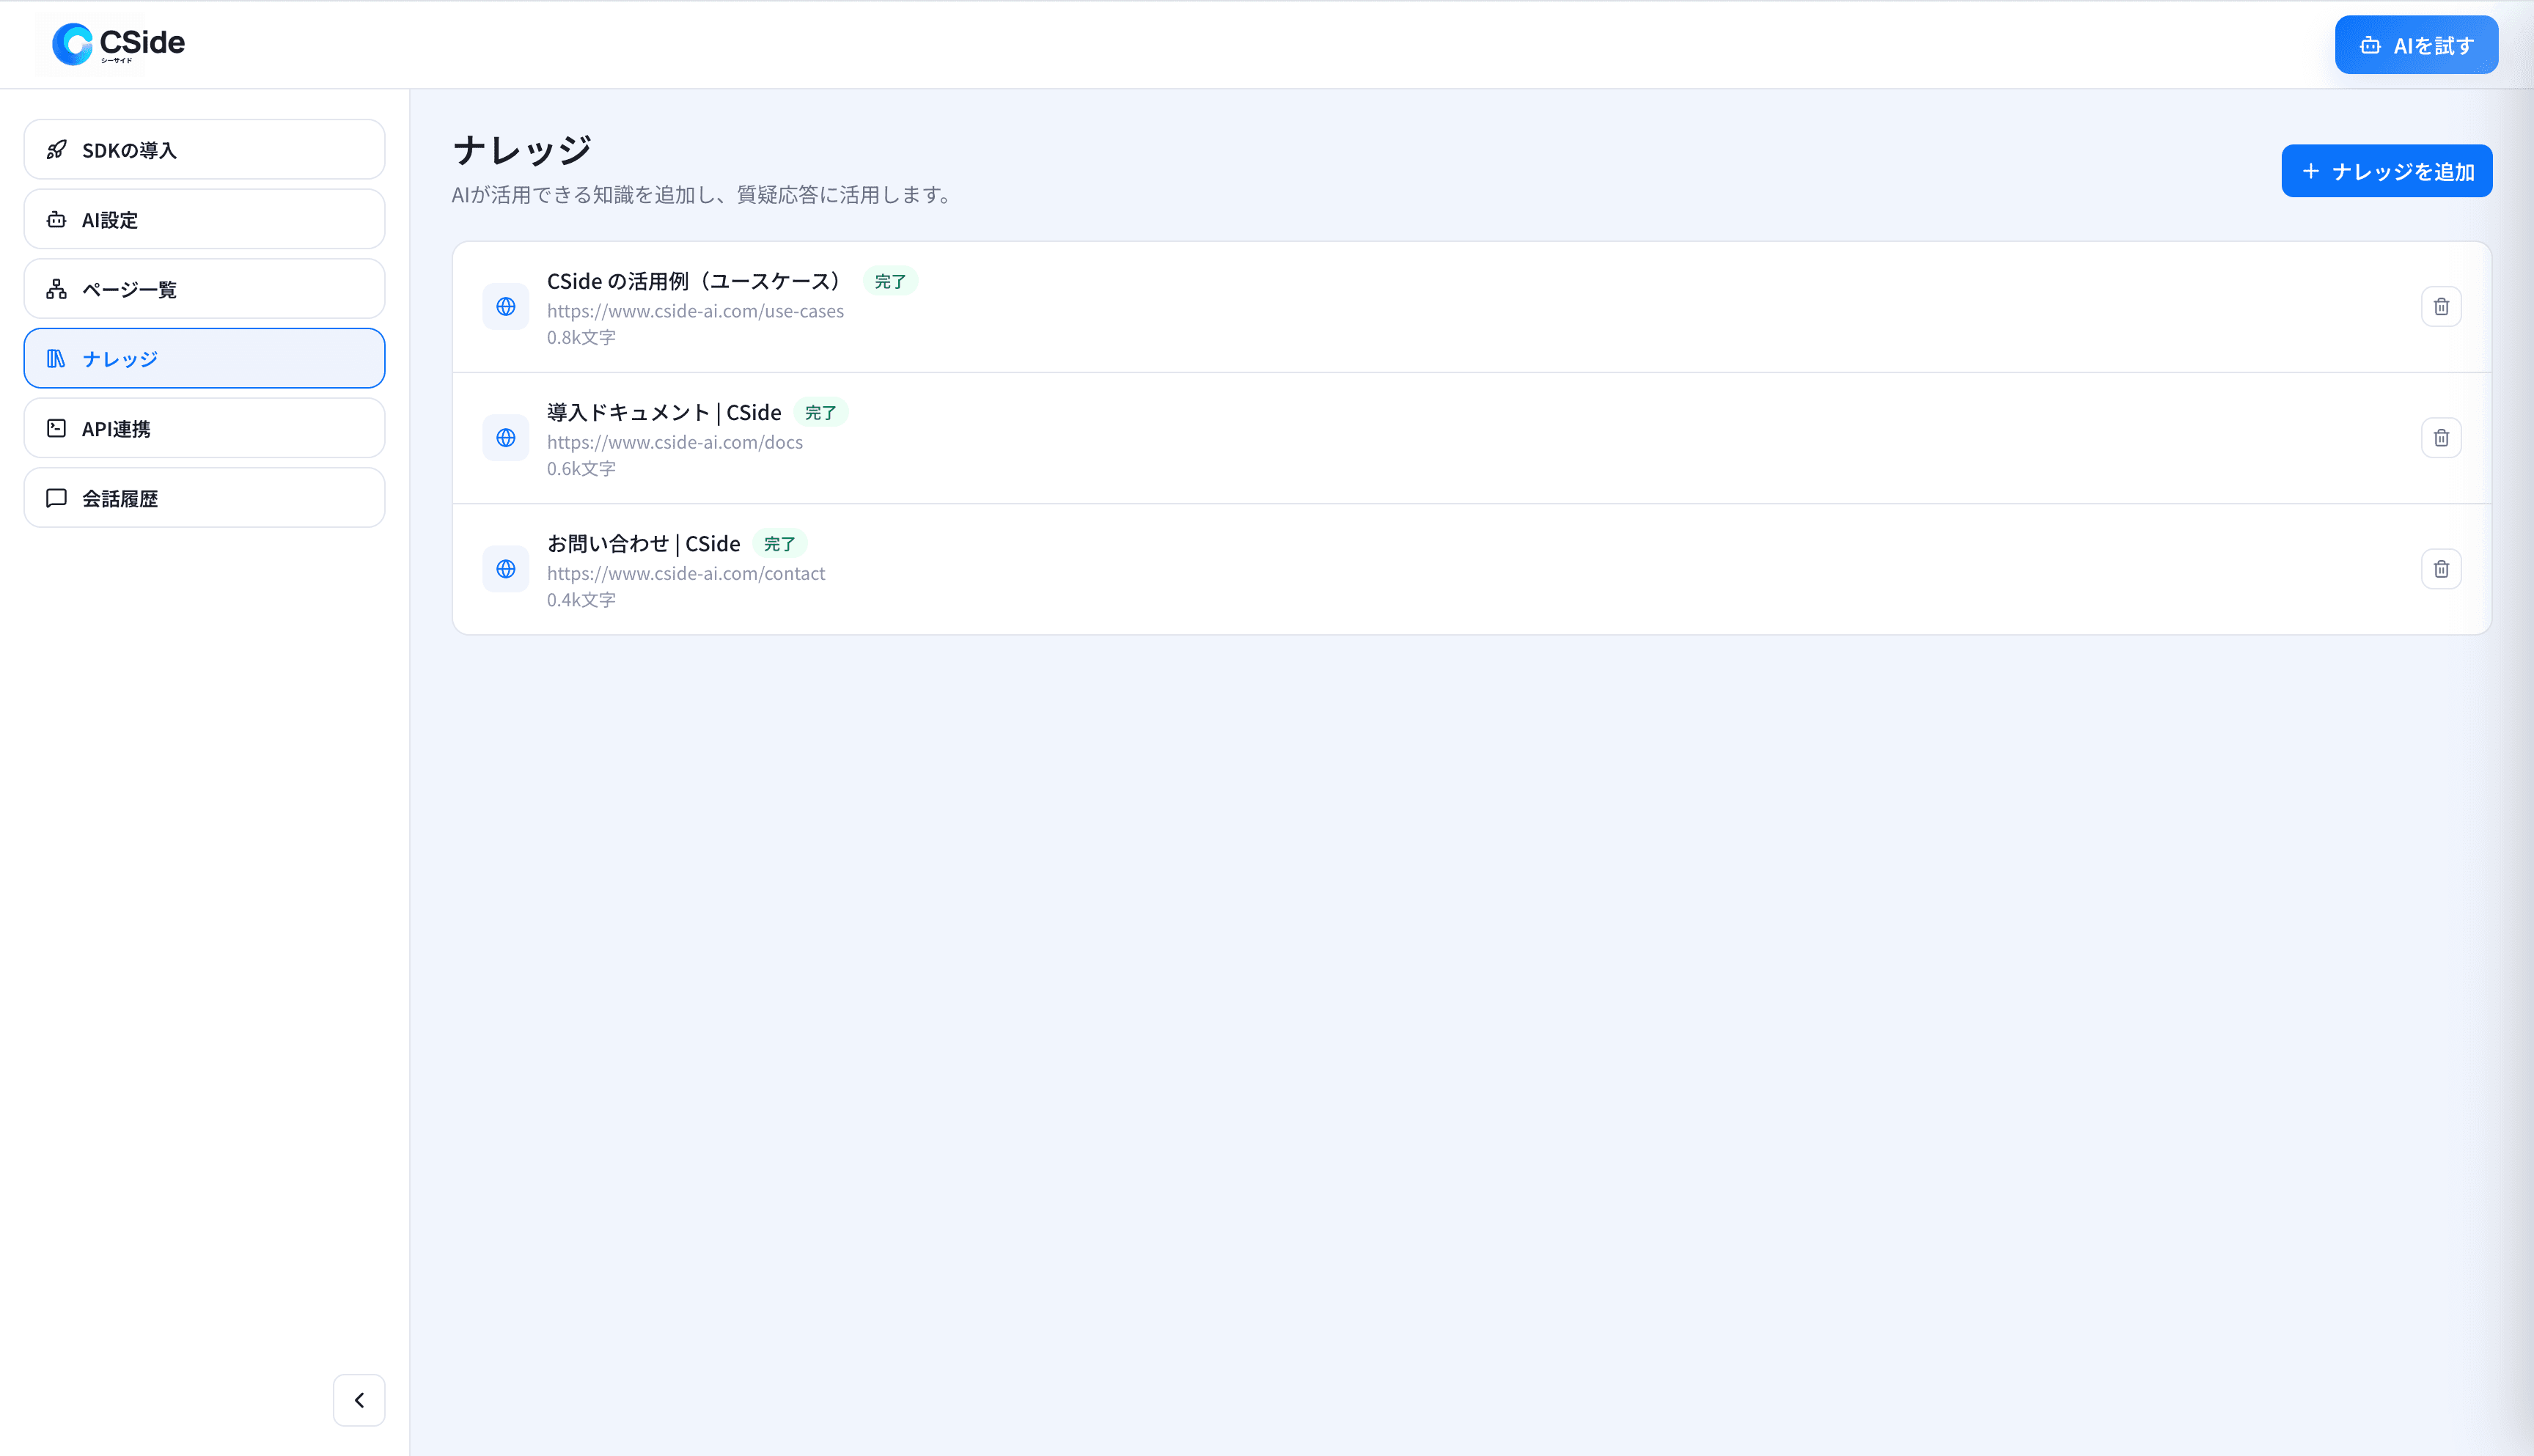2534x1456 pixels.
Task: Click the chat bubble icon beside 会話履歴
Action: pos(57,498)
